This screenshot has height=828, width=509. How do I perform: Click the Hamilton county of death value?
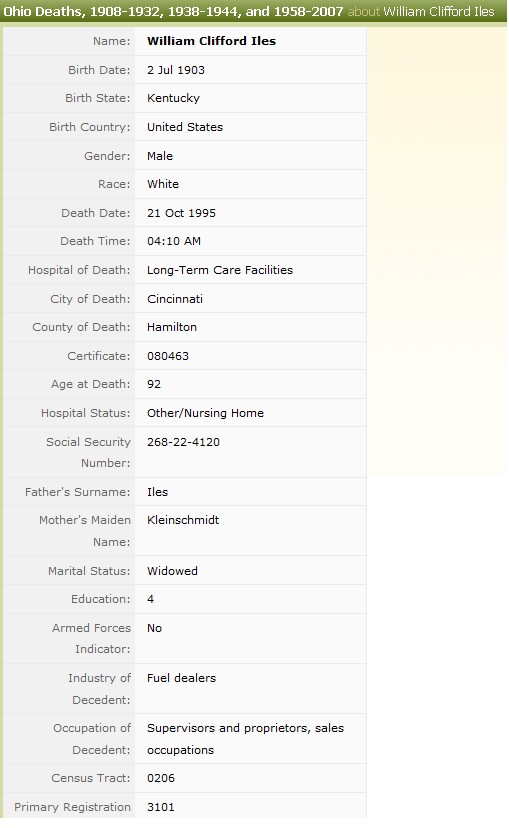[x=172, y=327]
